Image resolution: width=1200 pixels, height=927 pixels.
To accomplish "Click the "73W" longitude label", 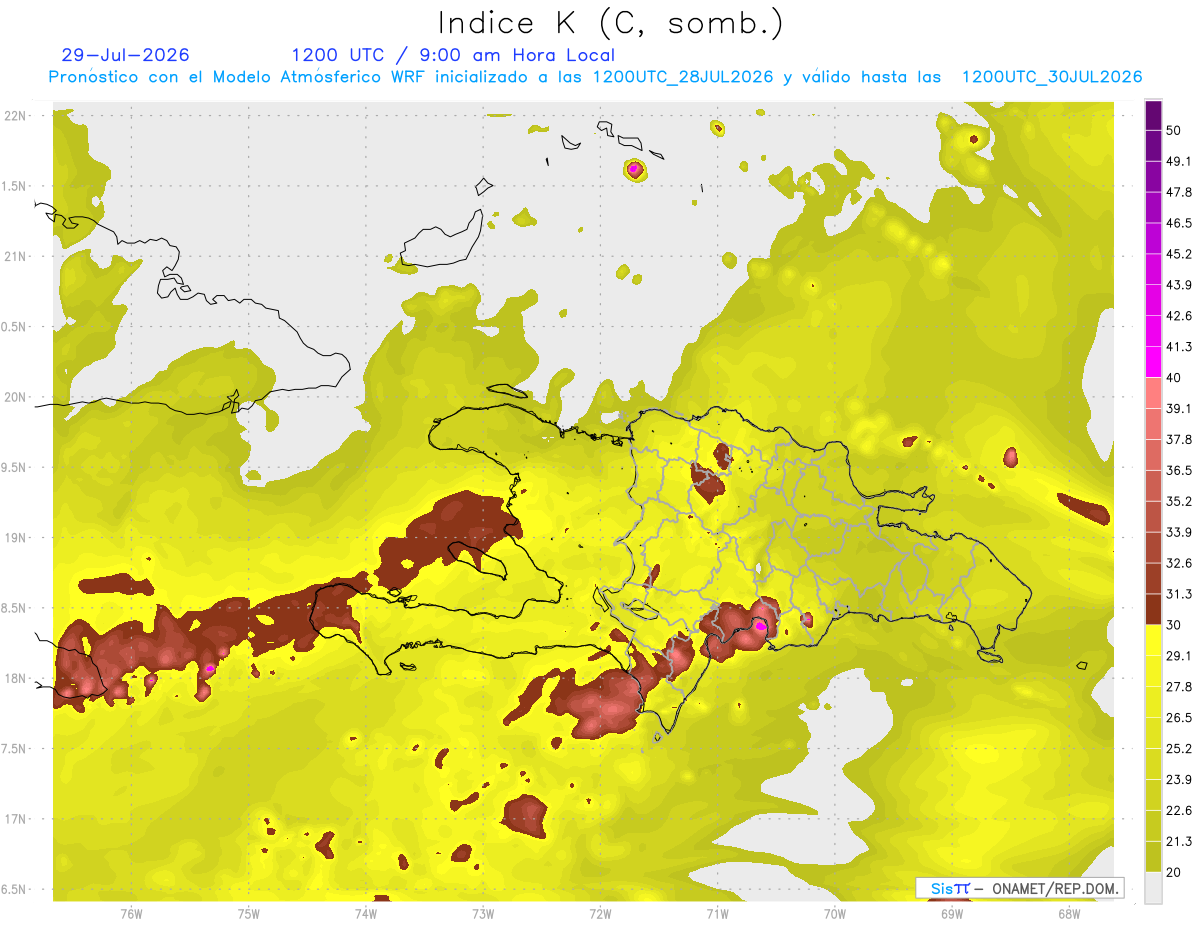I will point(483,913).
